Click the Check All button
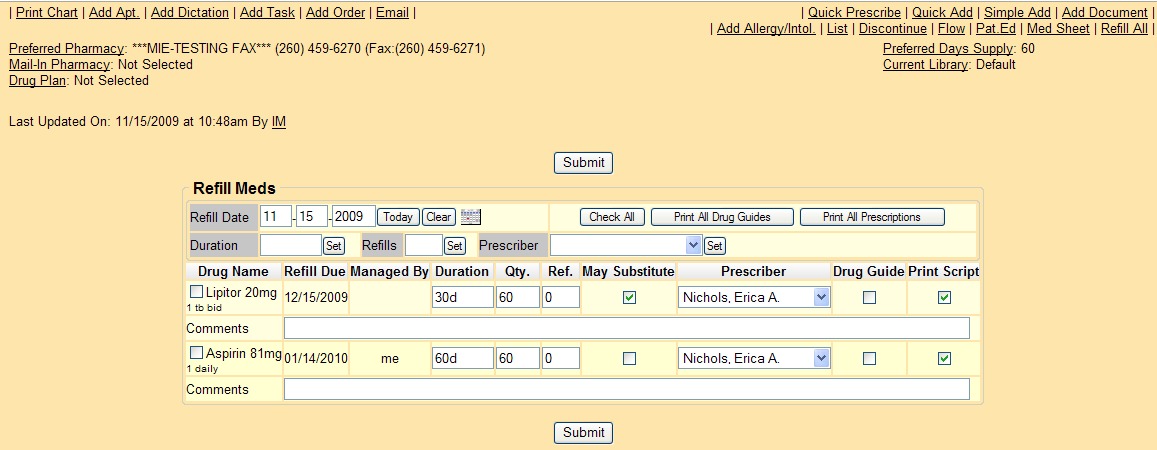The height and width of the screenshot is (450, 1157). (x=612, y=217)
